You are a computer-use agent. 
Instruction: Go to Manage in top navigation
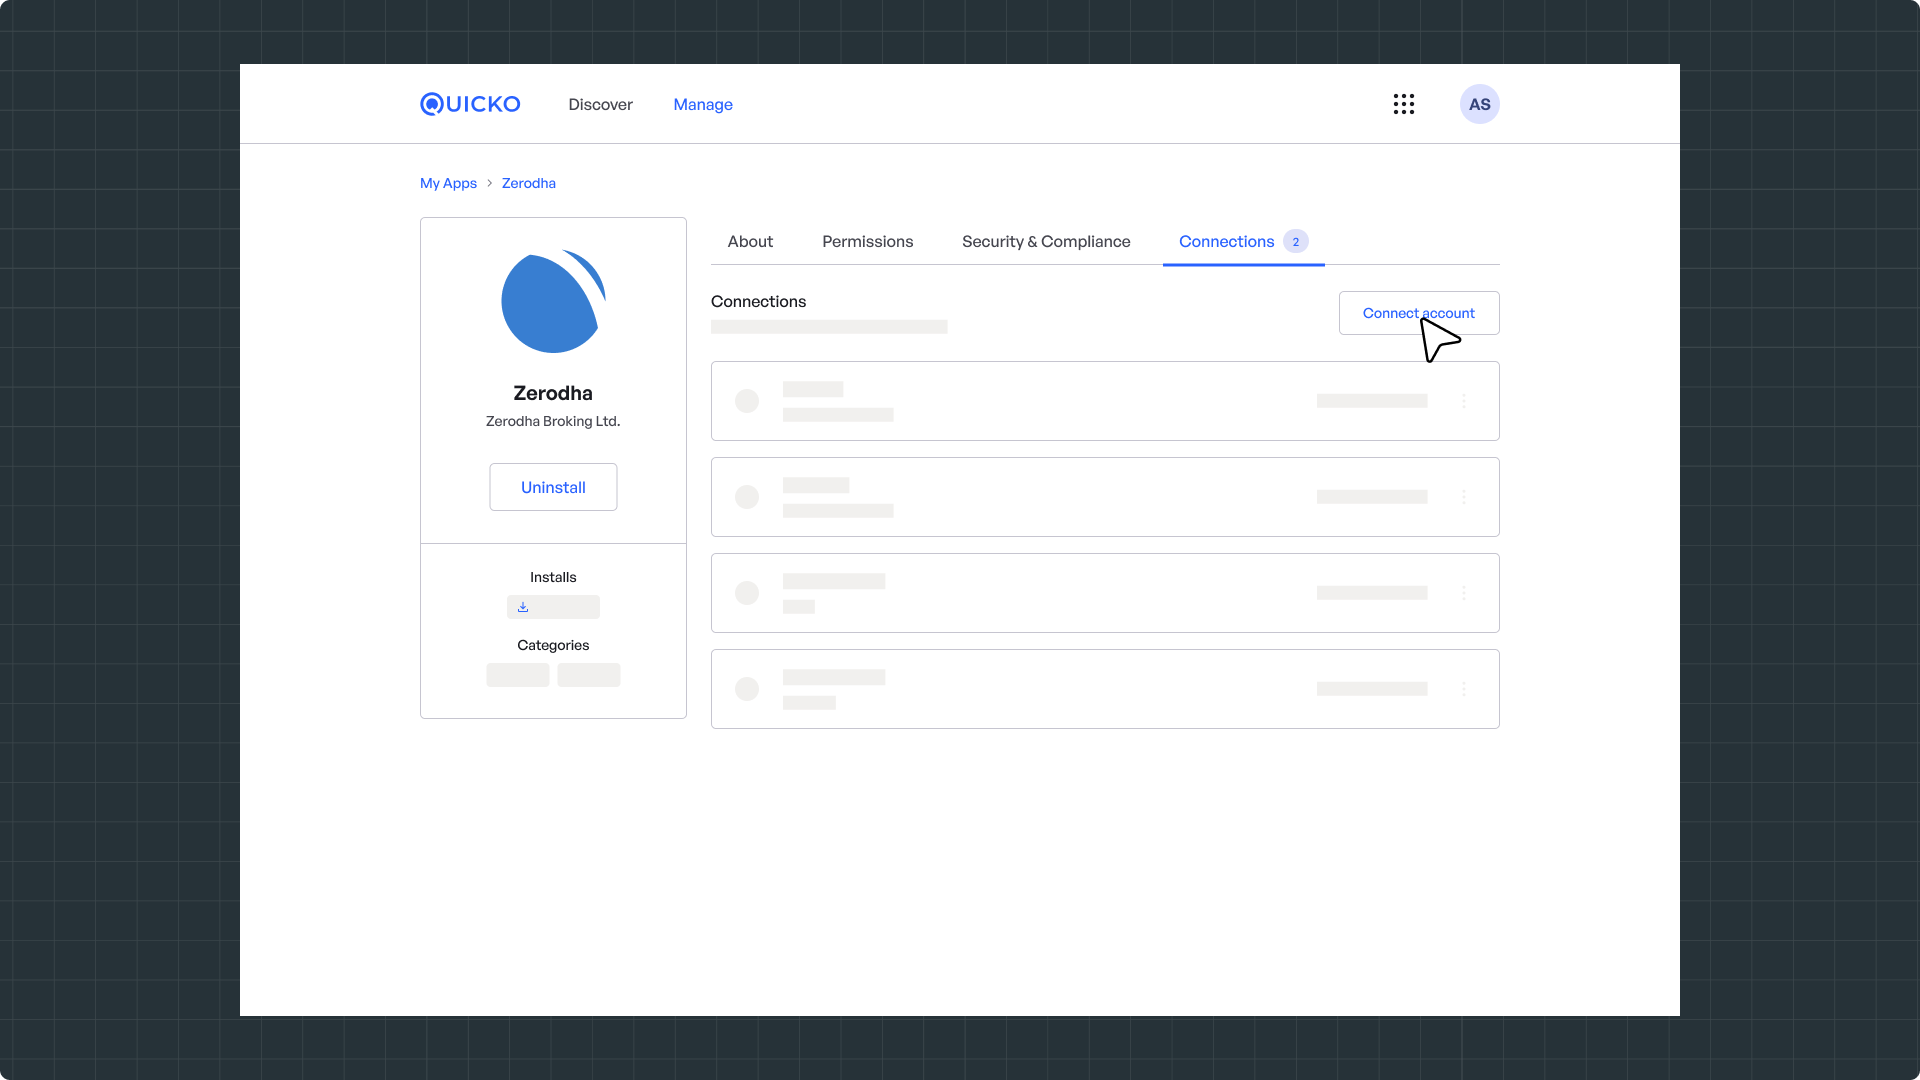pos(703,104)
